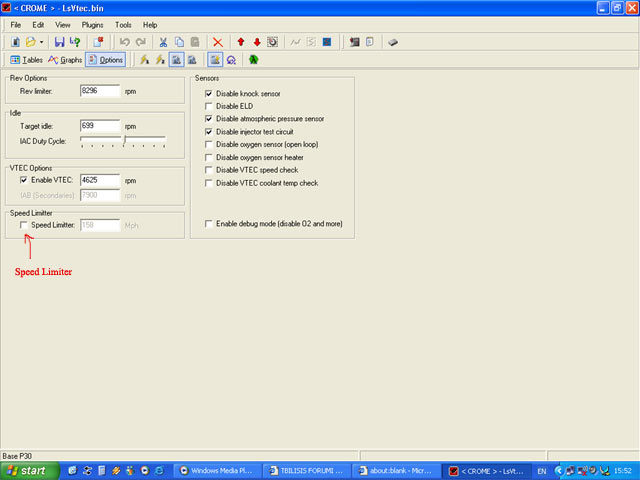Uncheck Disable atmospheric pressure sensor
640x480 pixels.
coord(209,119)
